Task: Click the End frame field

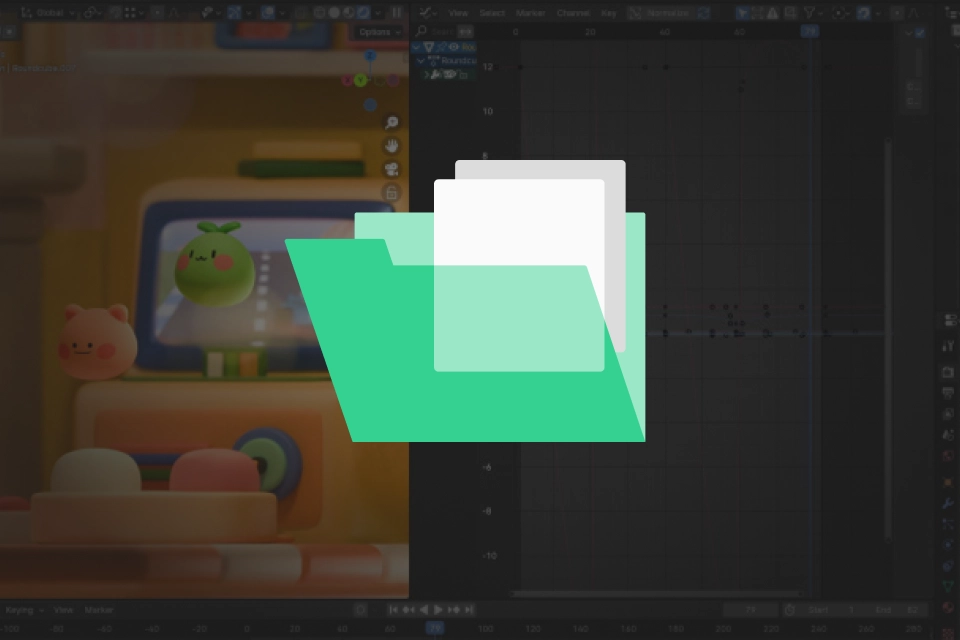Action: (x=896, y=610)
